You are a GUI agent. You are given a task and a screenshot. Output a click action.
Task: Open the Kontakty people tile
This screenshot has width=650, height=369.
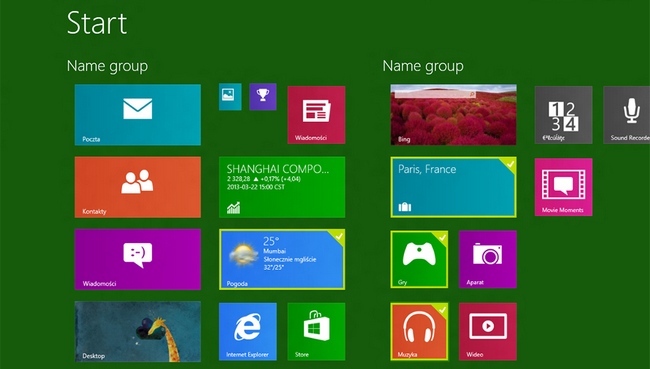(138, 187)
